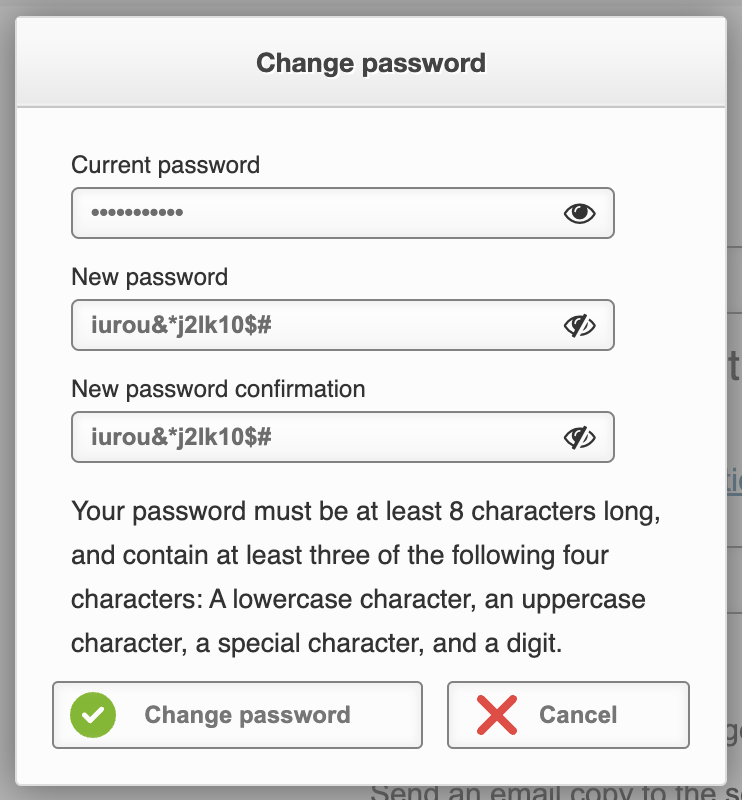Click the green checkmark icon
Image resolution: width=742 pixels, height=800 pixels.
[x=93, y=715]
